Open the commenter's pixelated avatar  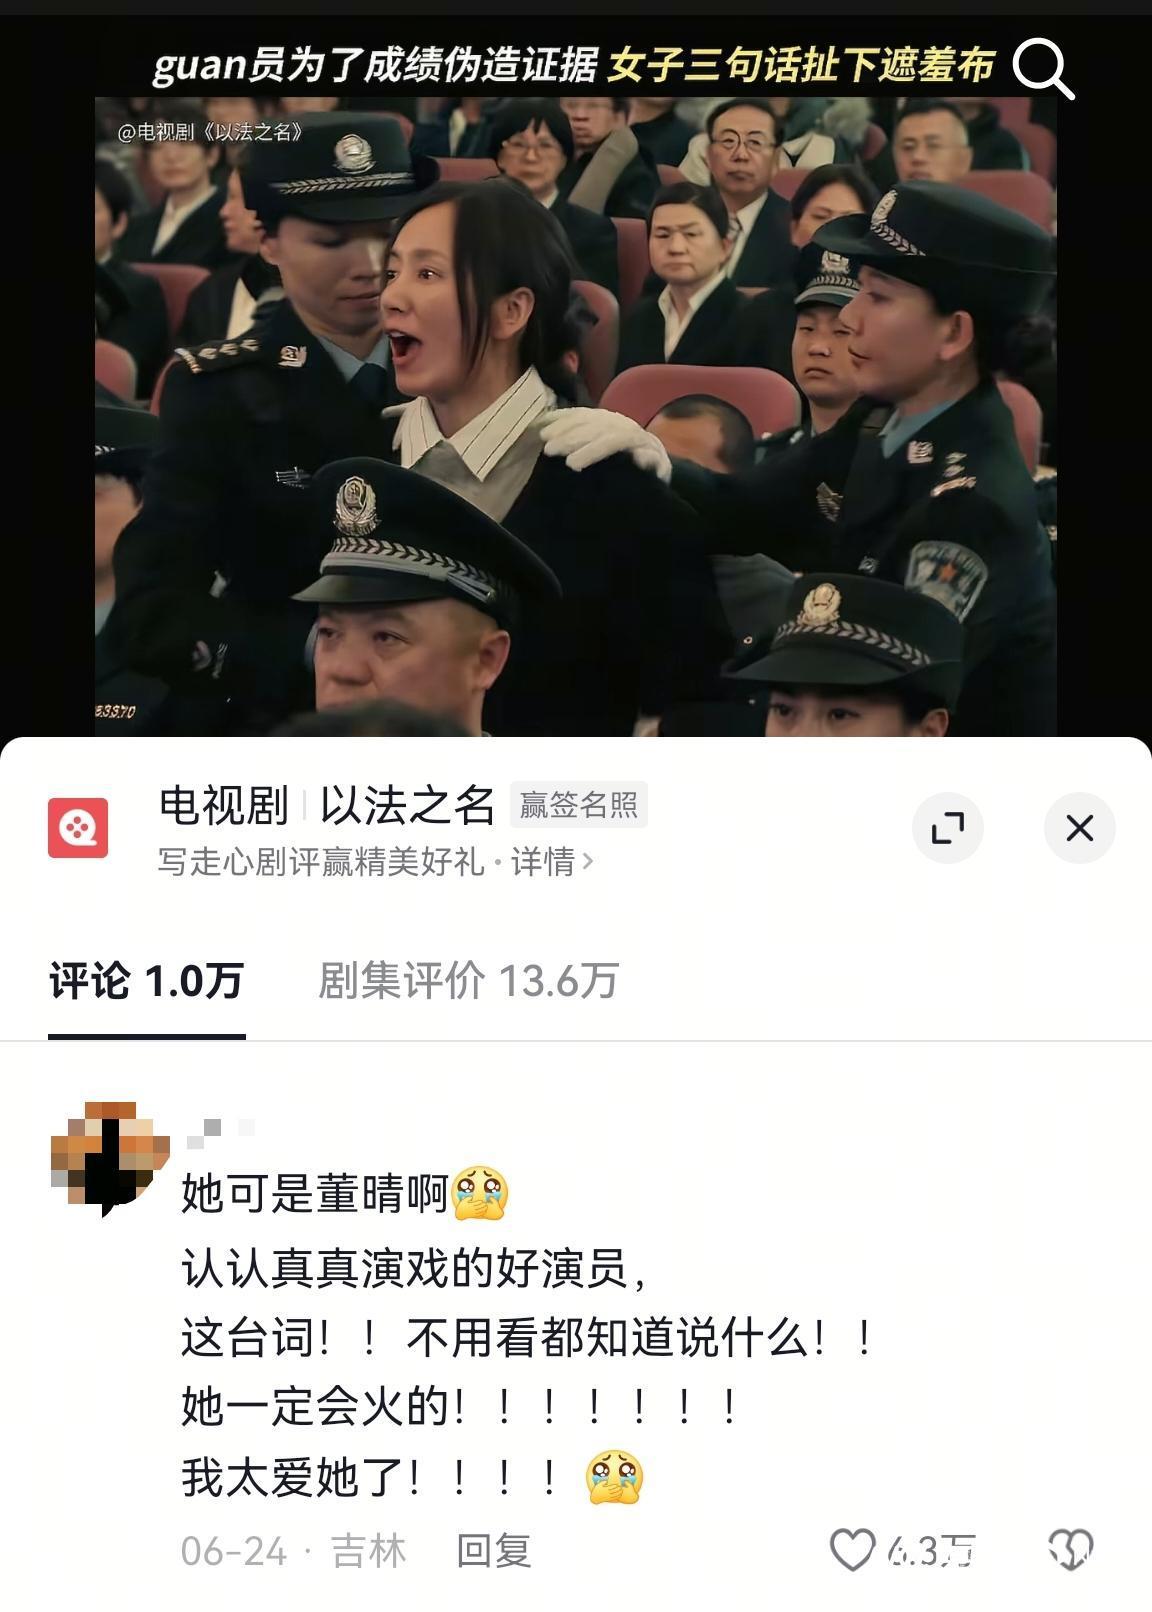[110, 1157]
